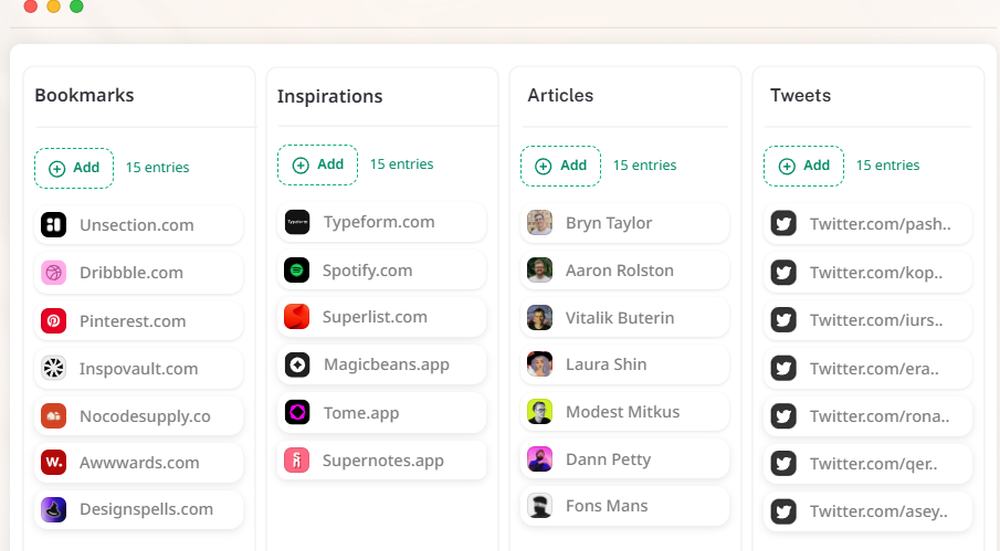Select Vitalik Buterin's profile photo
The height and width of the screenshot is (551, 1000).
click(x=540, y=318)
